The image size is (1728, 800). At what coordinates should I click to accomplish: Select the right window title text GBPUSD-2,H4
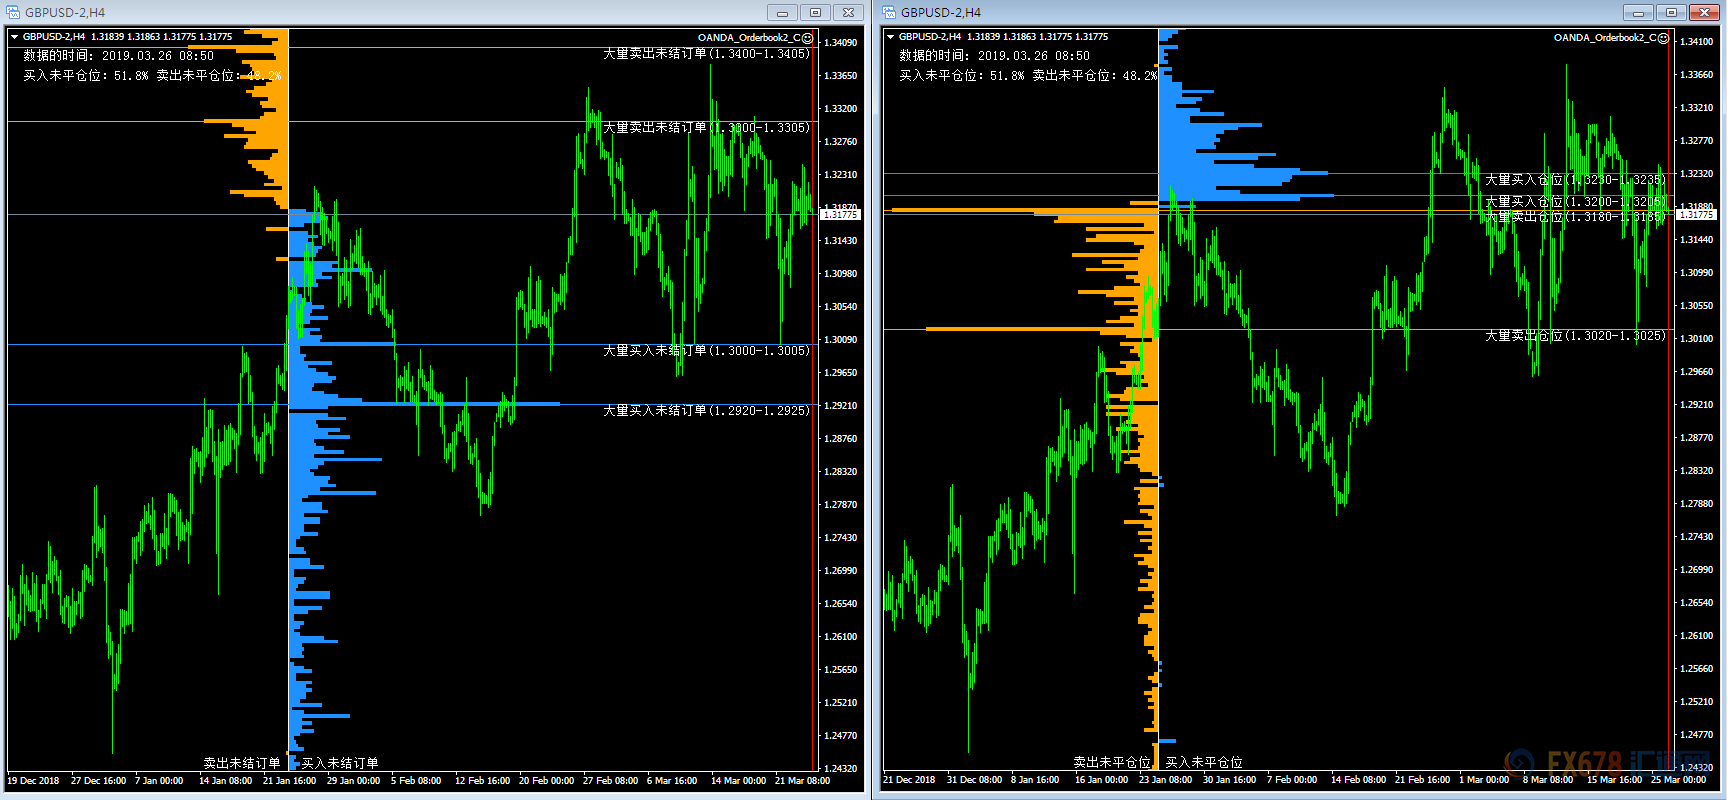(x=941, y=13)
